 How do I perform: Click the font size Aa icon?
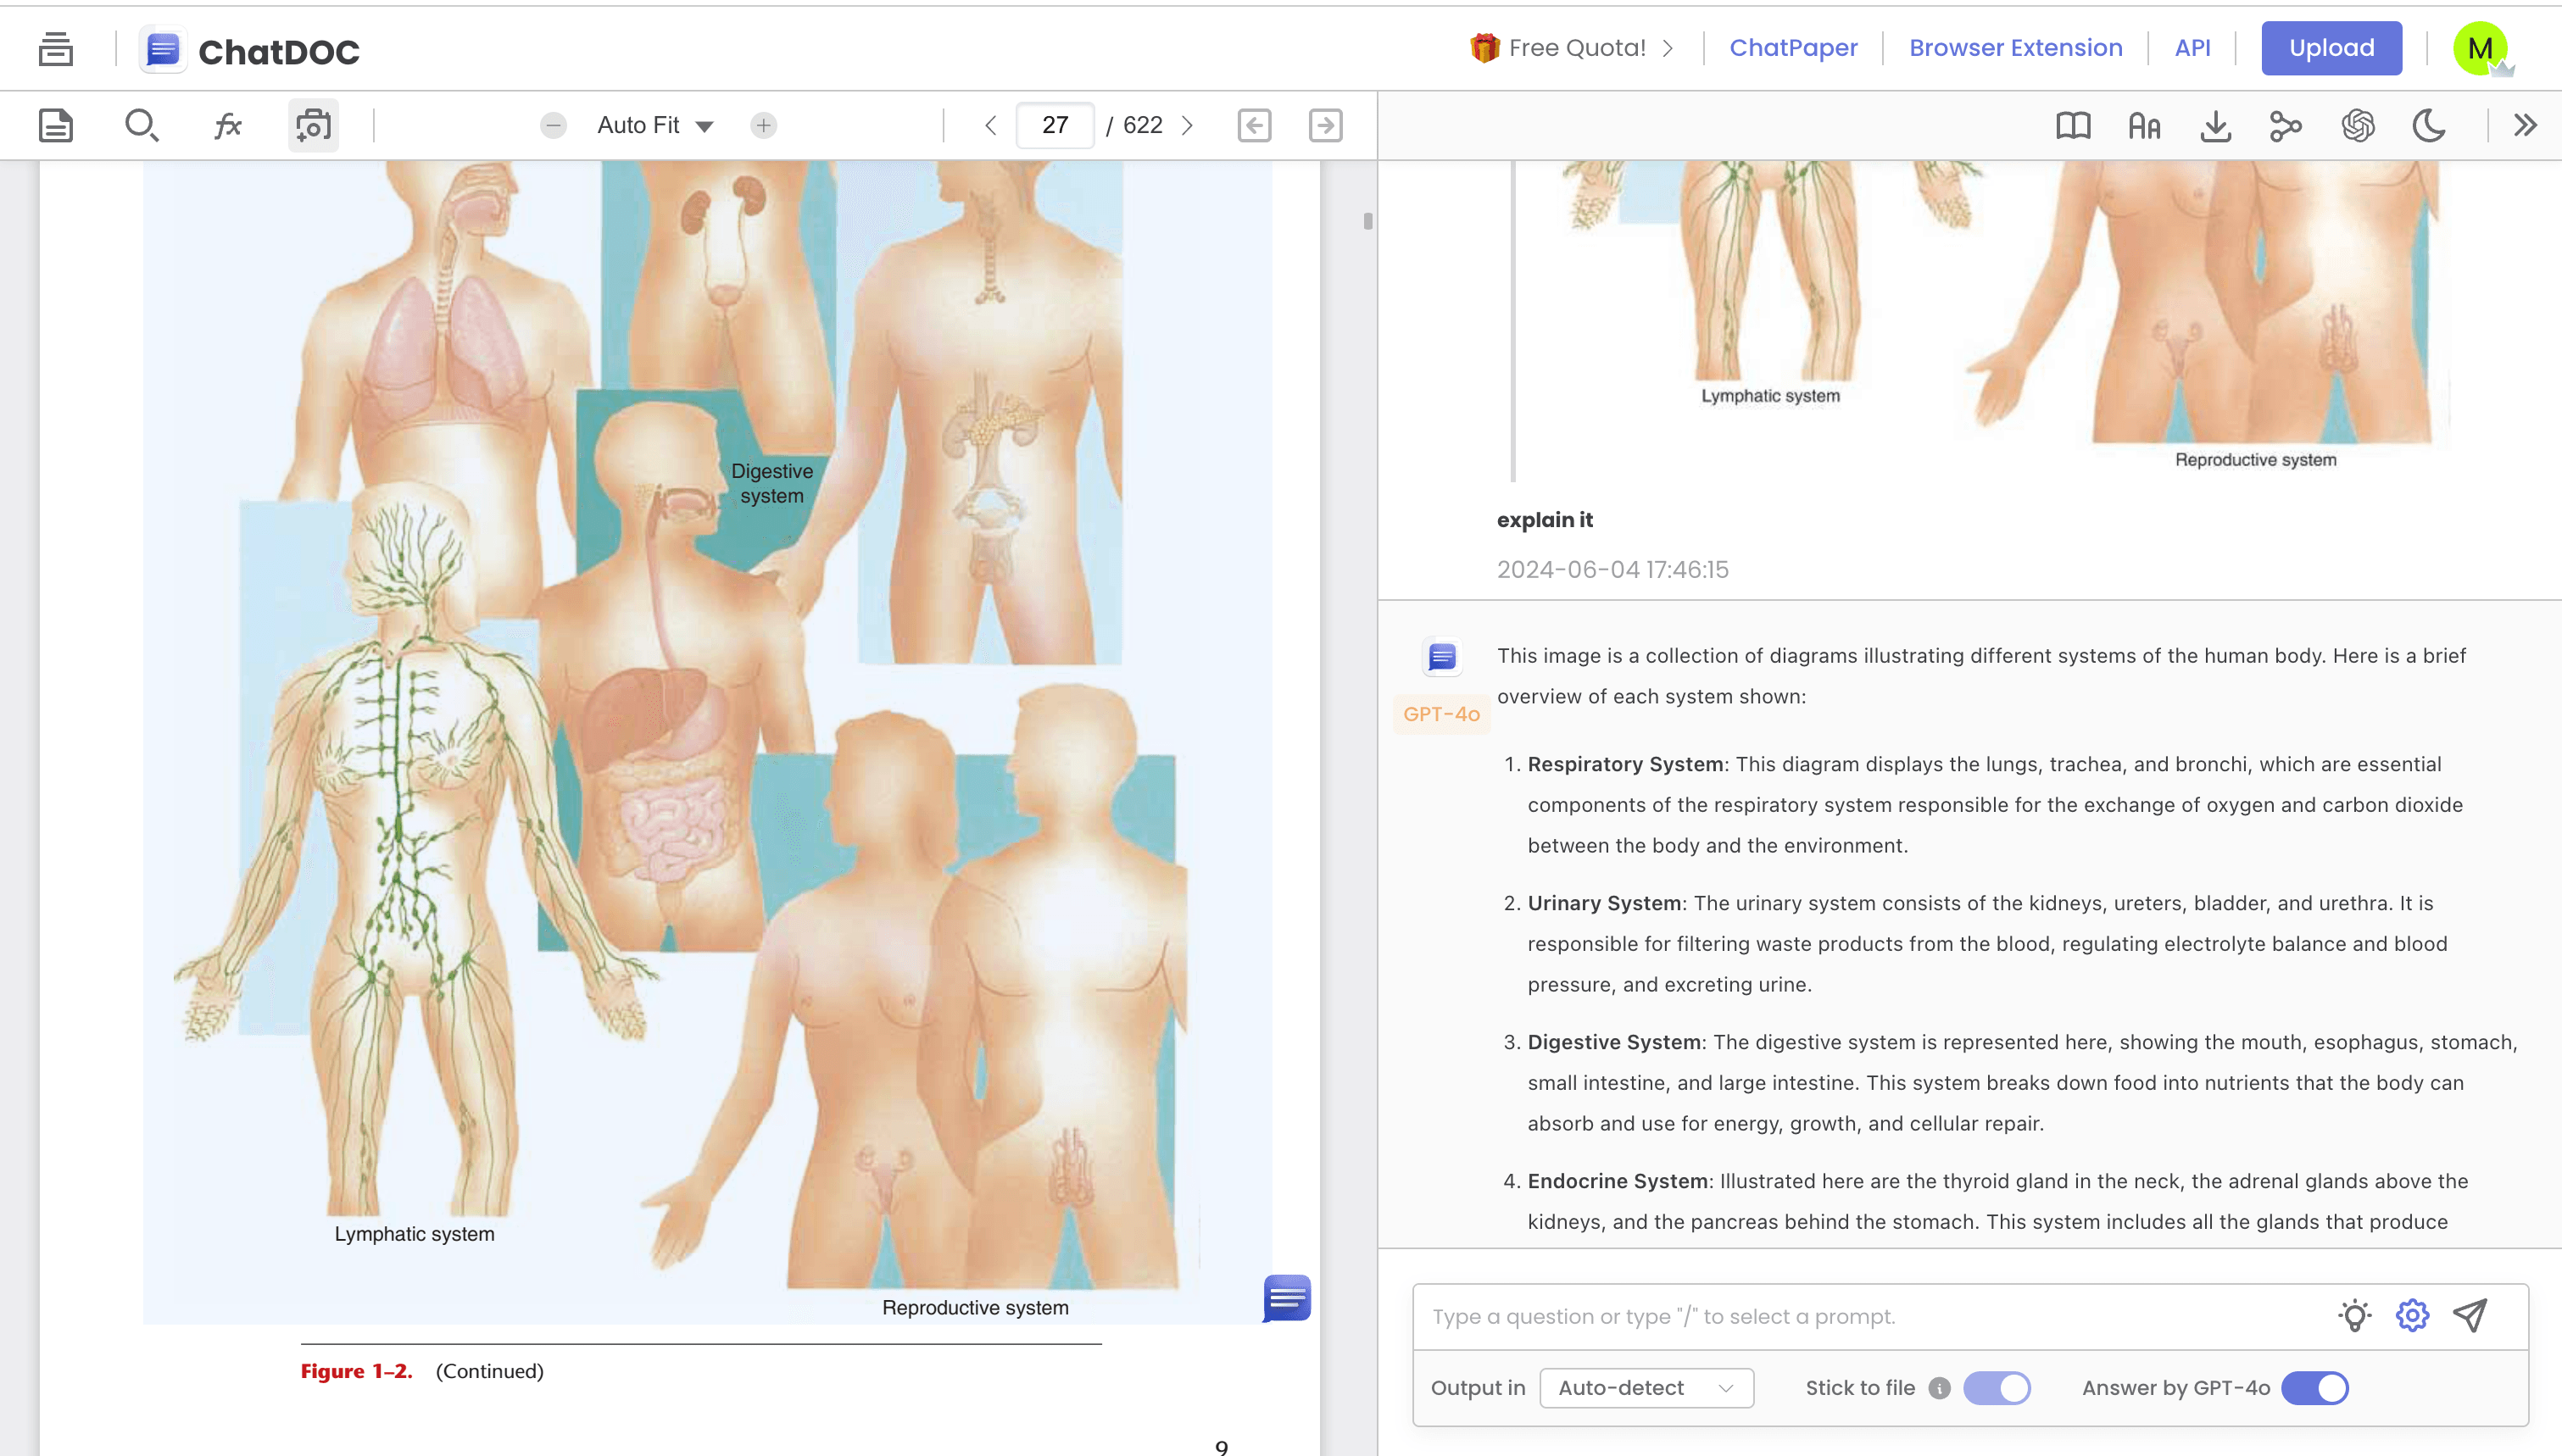(x=2144, y=125)
